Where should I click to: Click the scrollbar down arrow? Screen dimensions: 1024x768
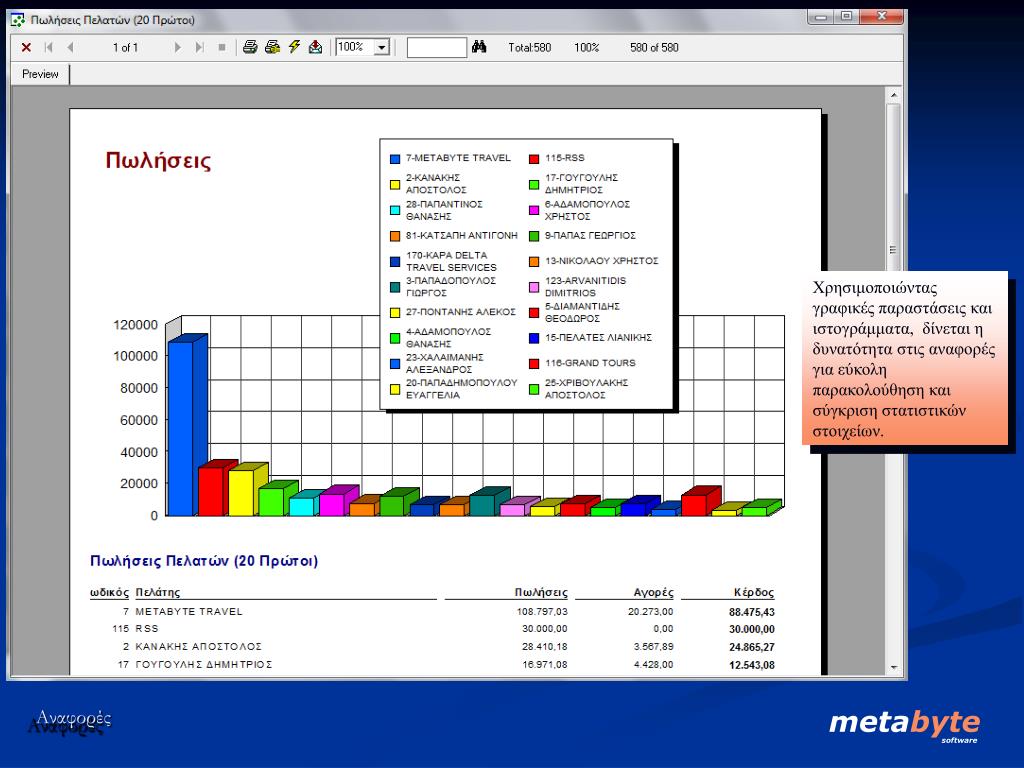893,667
